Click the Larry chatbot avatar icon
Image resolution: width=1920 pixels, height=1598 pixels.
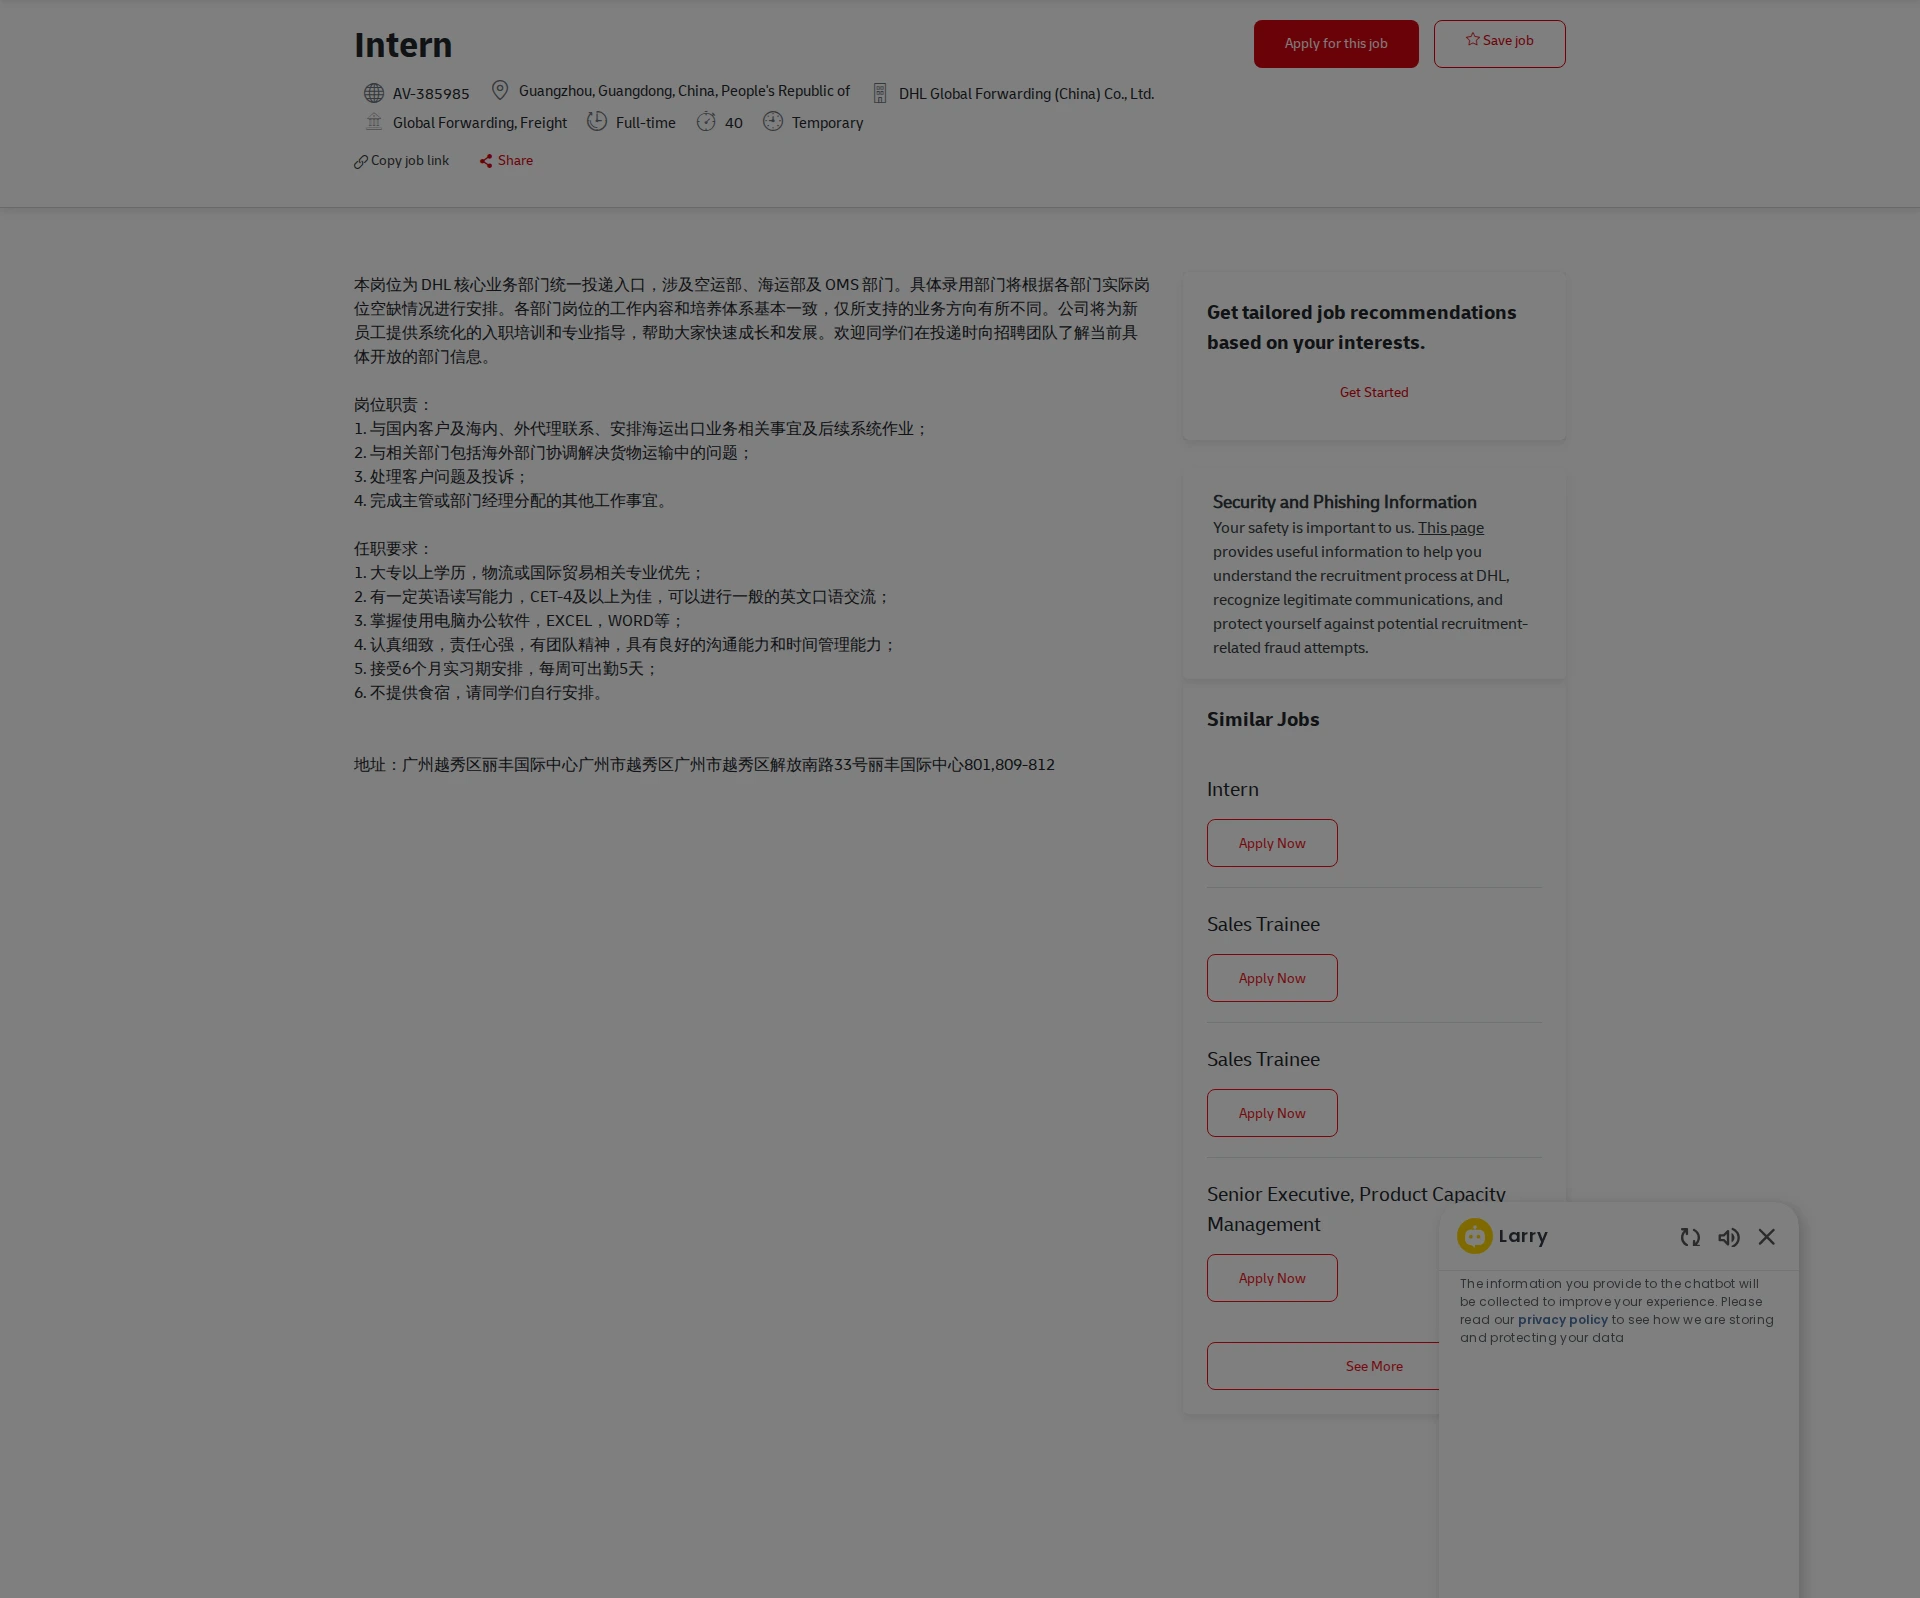point(1475,1236)
